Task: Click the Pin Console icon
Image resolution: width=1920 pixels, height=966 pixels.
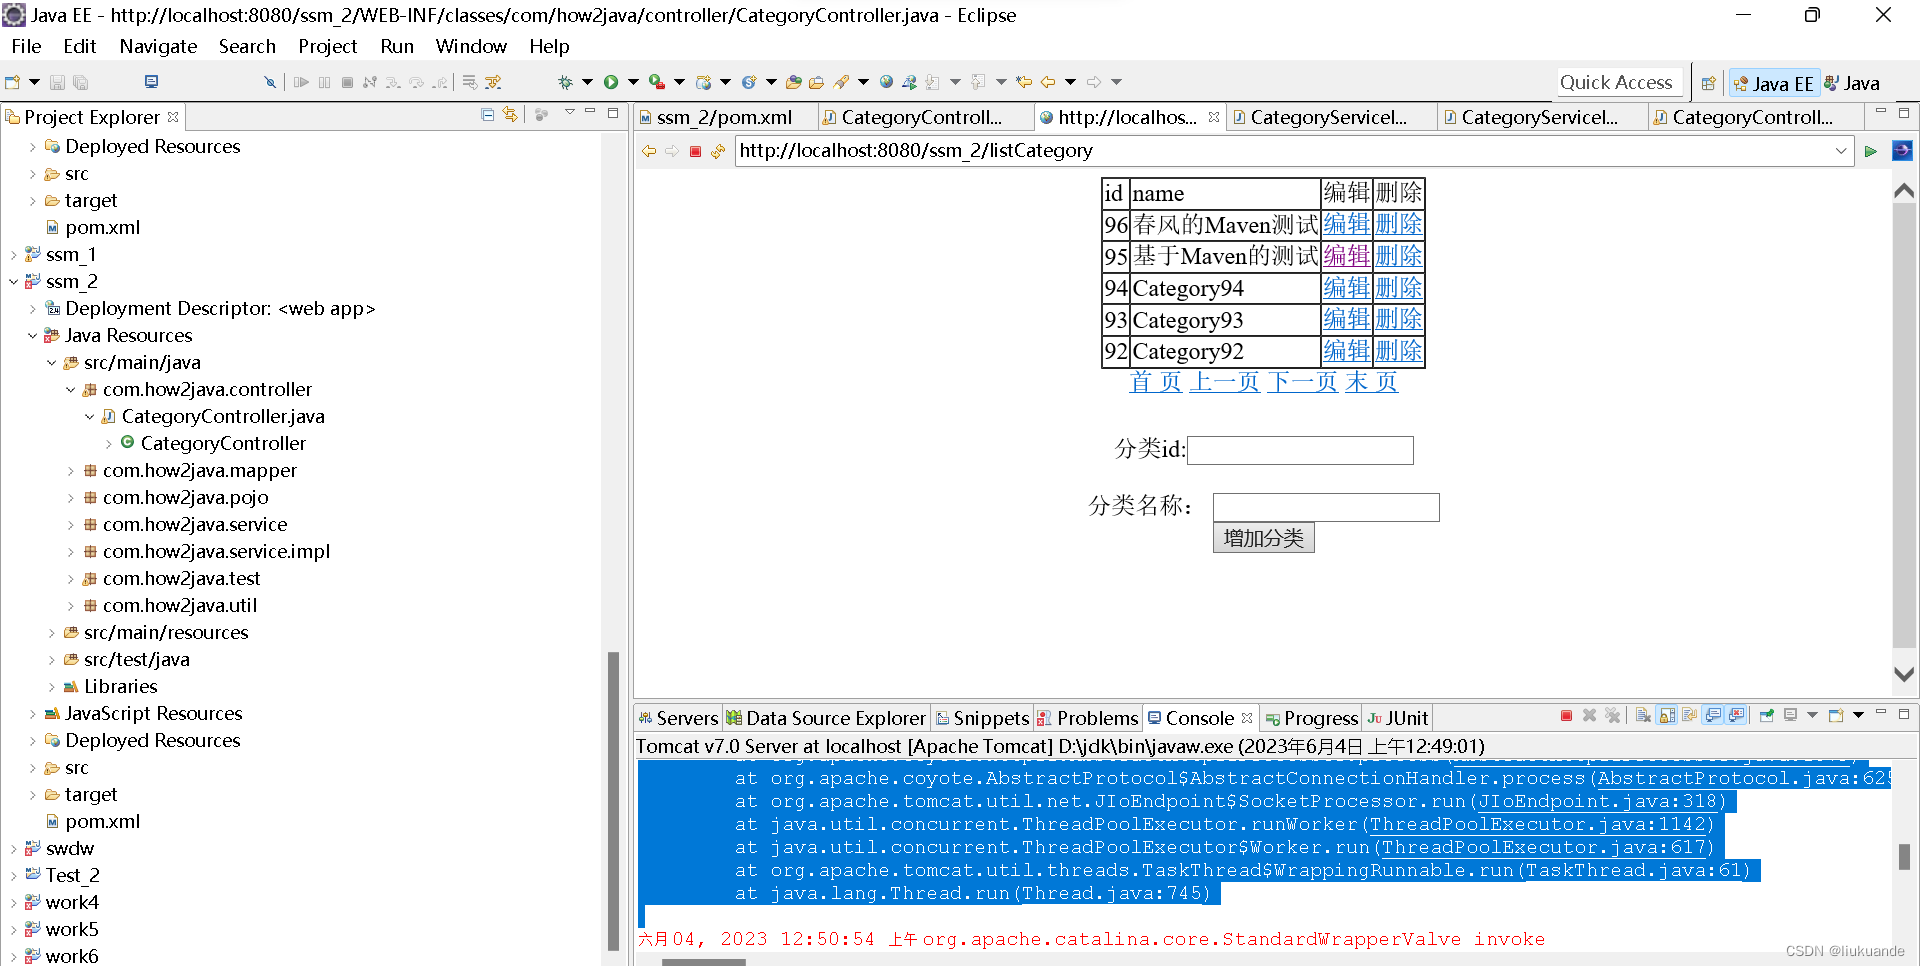Action: pos(1767,716)
